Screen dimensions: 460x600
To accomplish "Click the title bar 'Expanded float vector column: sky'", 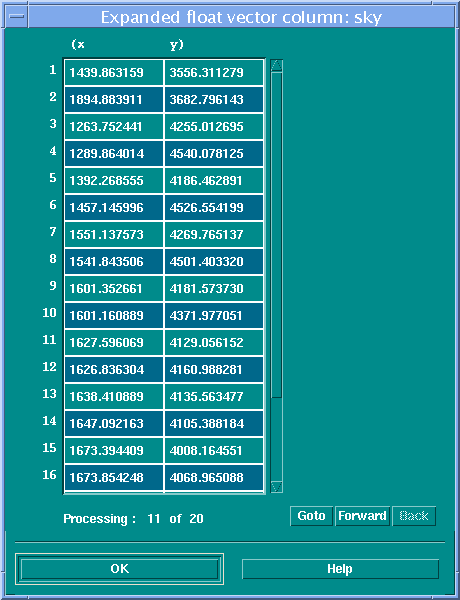I will click(x=241, y=18).
